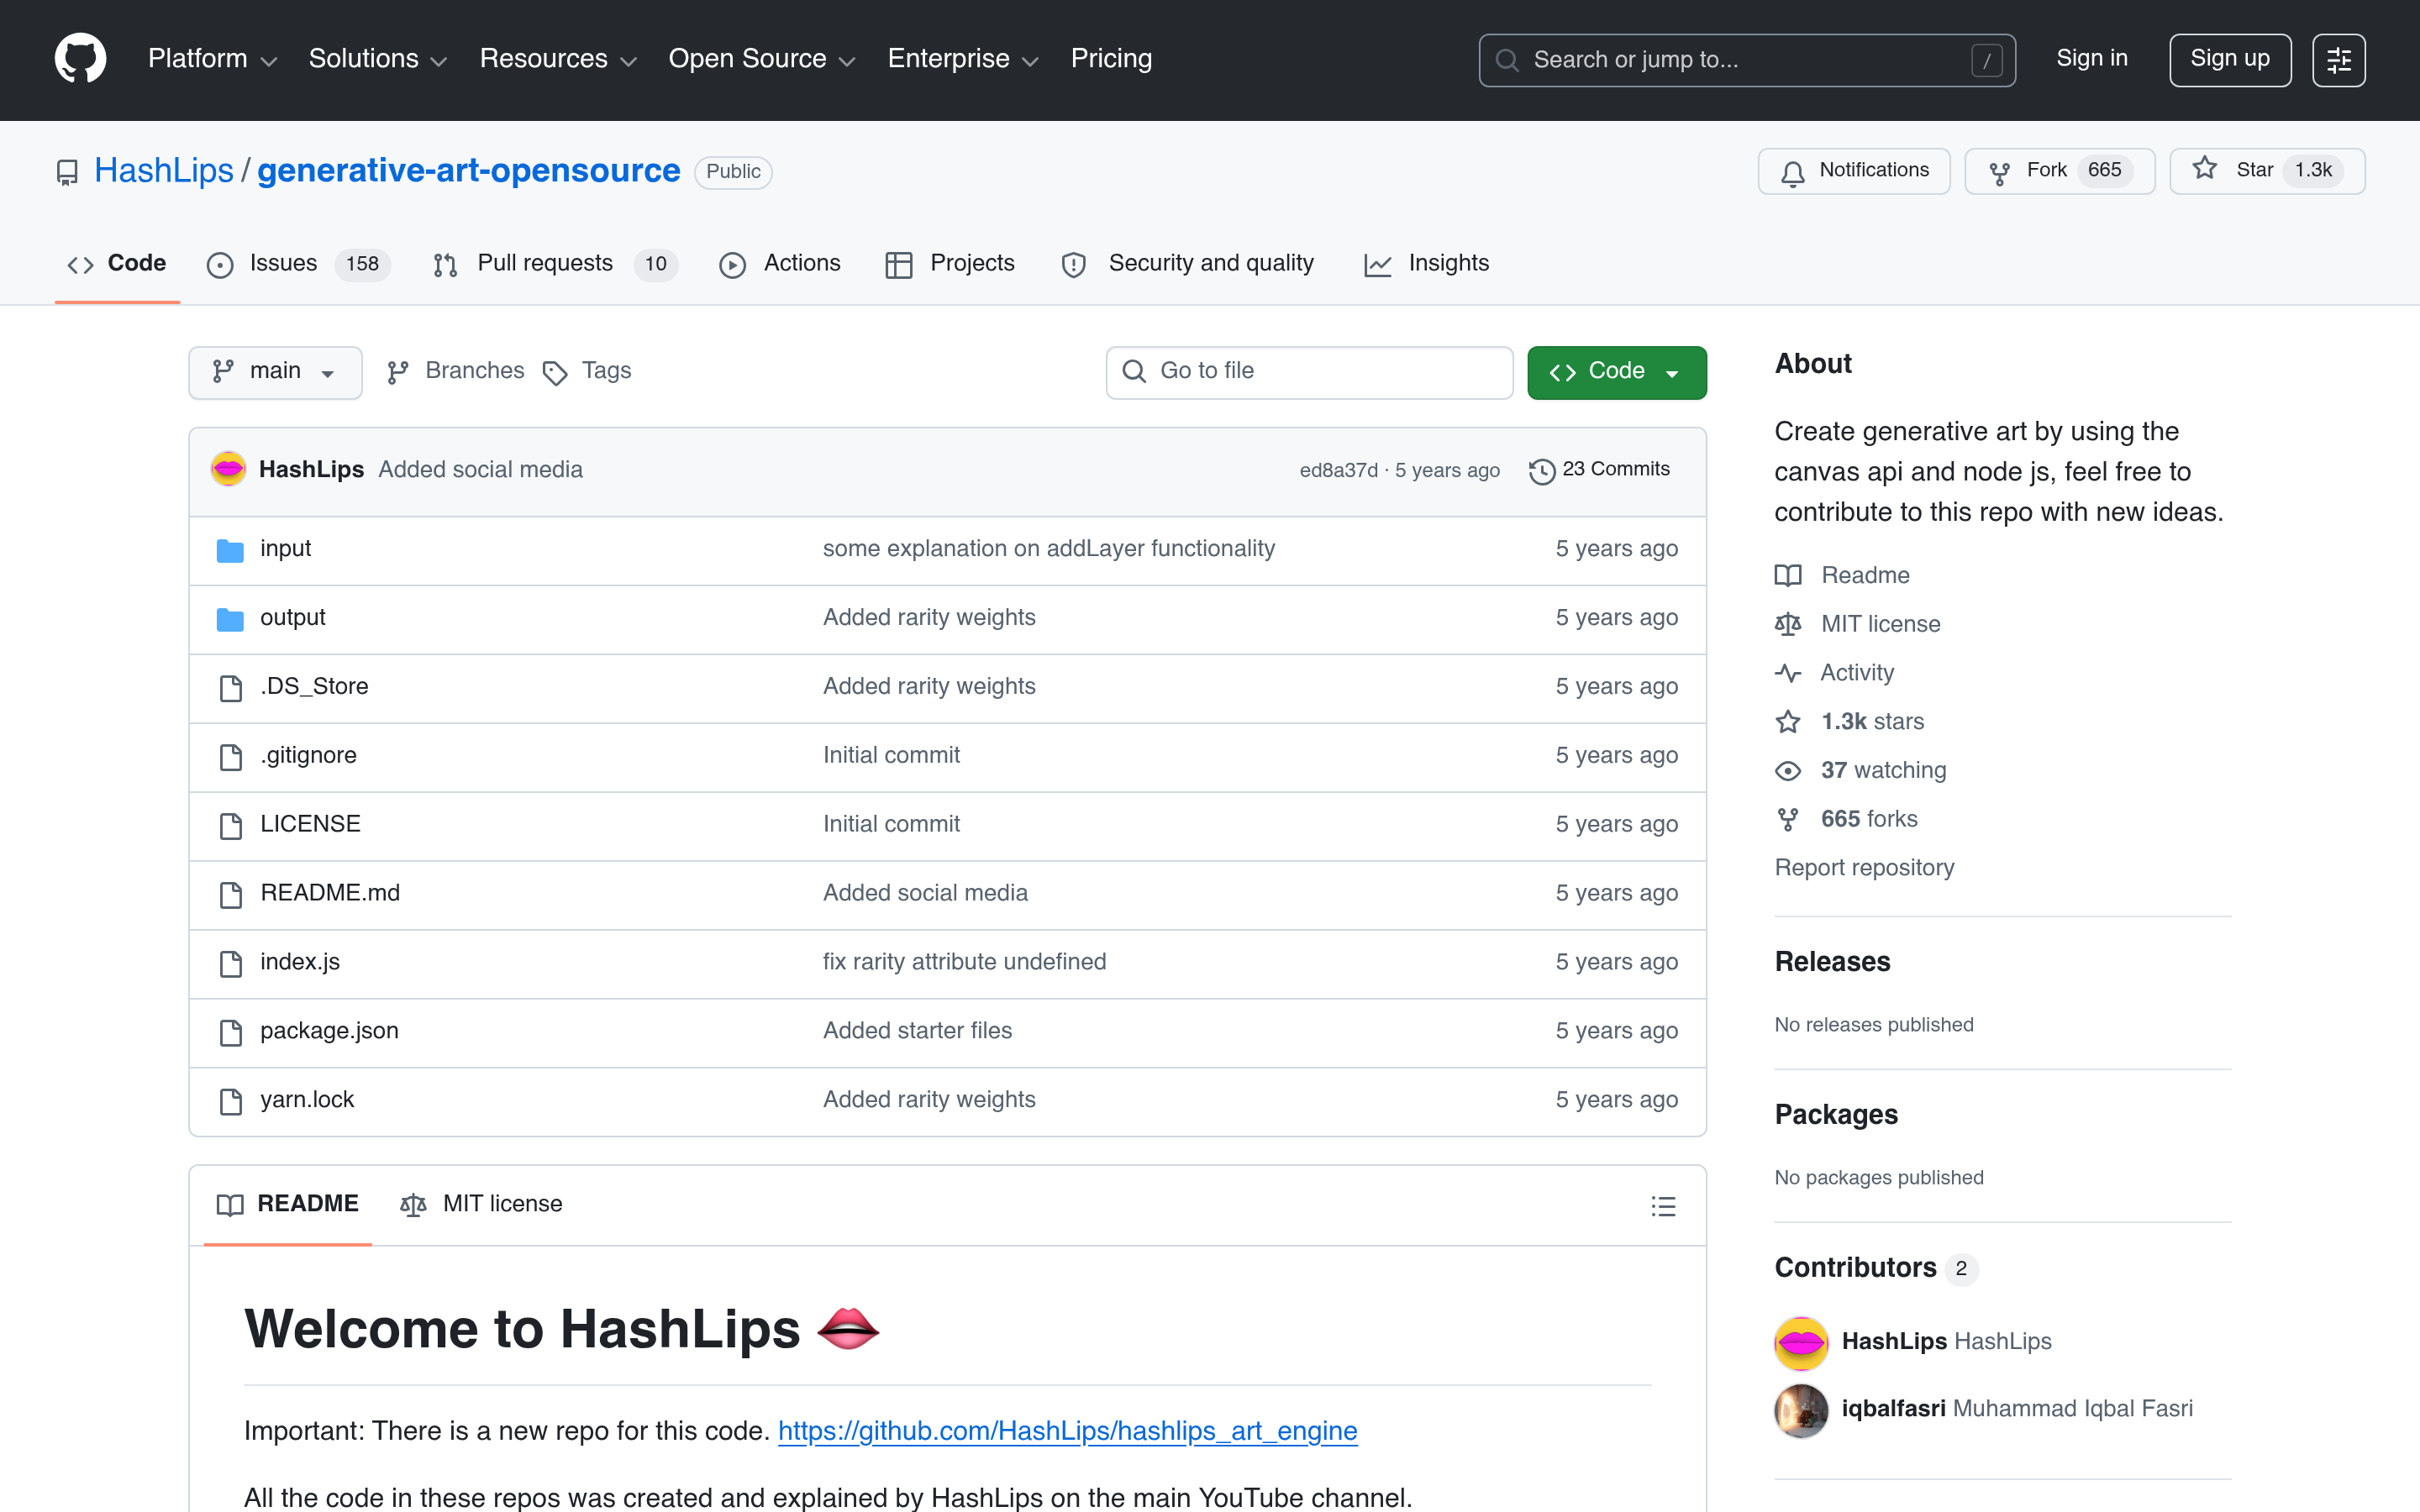Click the Pricing link
2420x1512 pixels.
1111,59
